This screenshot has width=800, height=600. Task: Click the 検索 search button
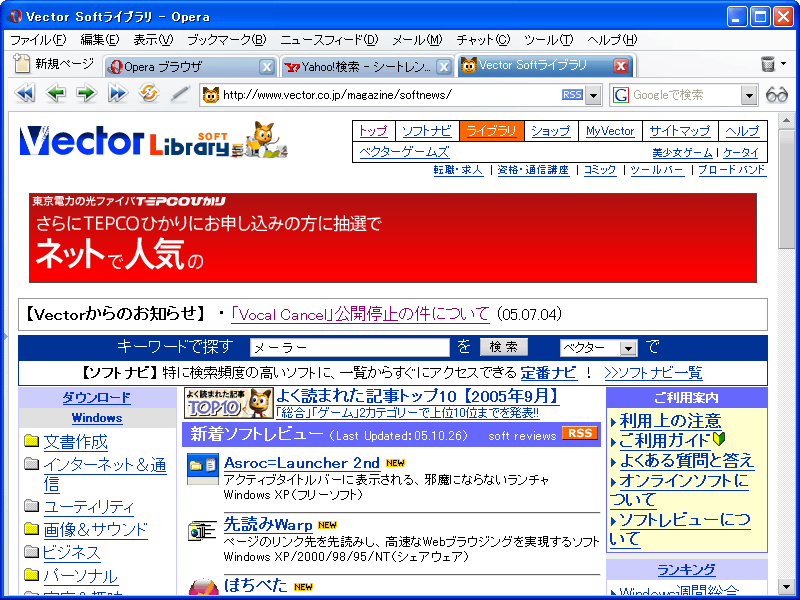[504, 347]
